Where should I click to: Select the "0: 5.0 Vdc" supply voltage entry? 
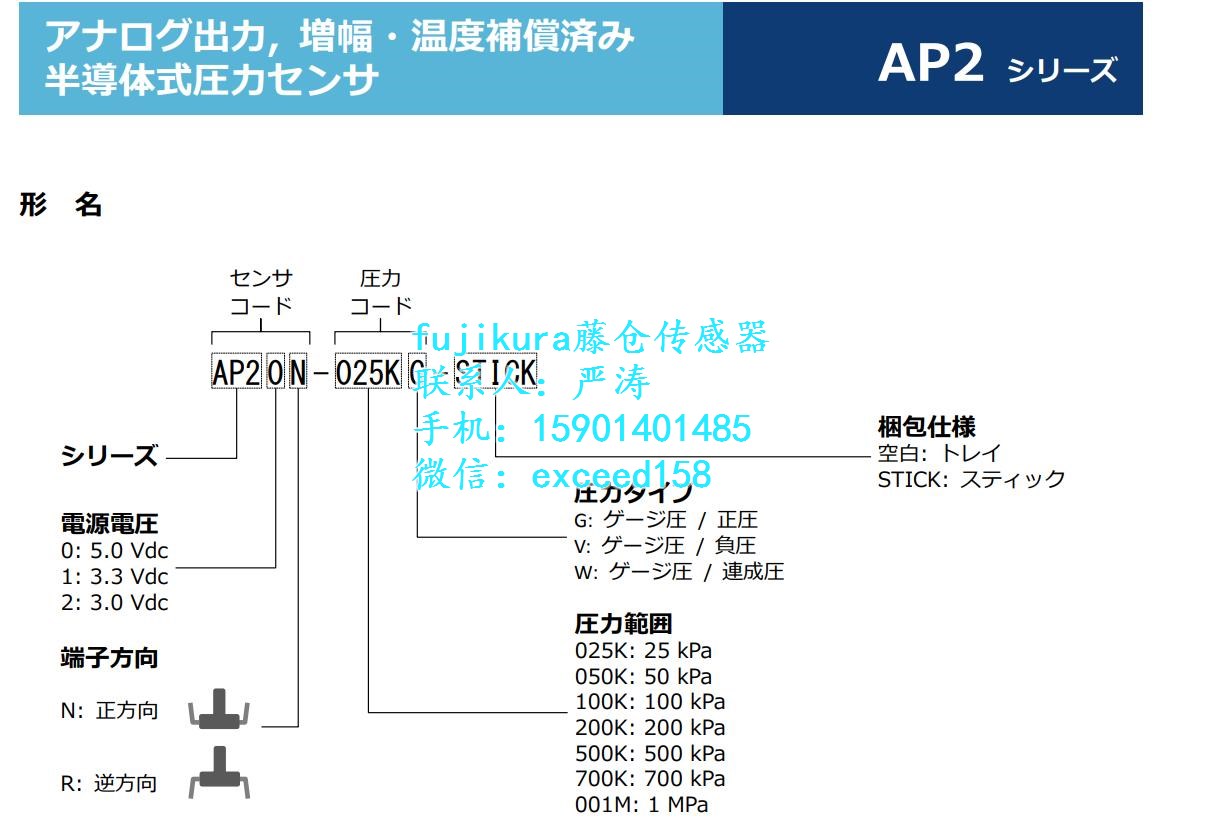115,551
